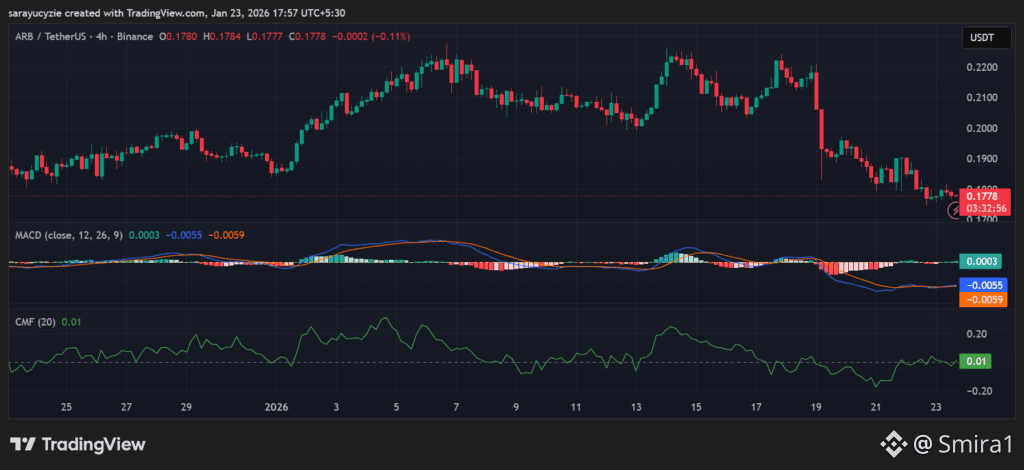The image size is (1024, 470).
Task: Click the 0.2000 level on price scale
Action: (979, 128)
